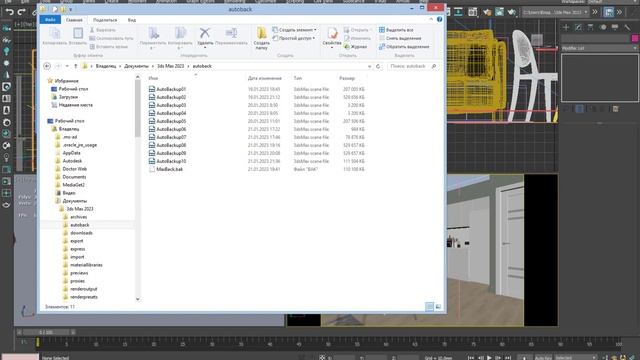640x360 pixels.
Task: Open the Modifier List dropdown
Action: [599, 48]
